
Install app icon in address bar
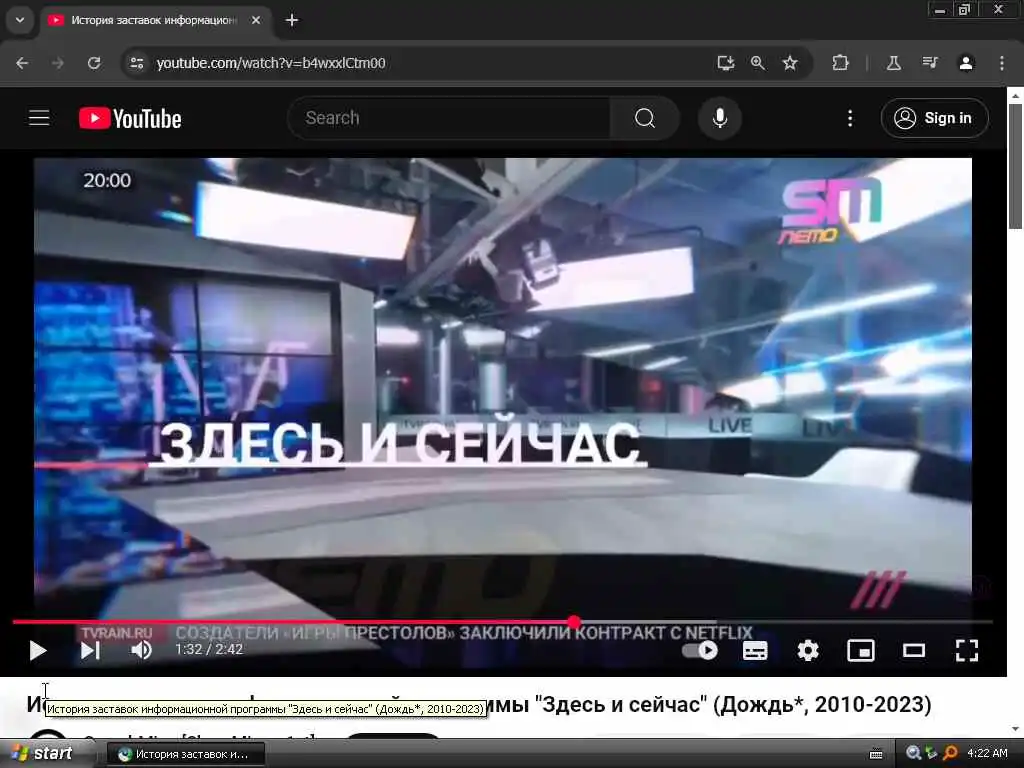(x=726, y=63)
